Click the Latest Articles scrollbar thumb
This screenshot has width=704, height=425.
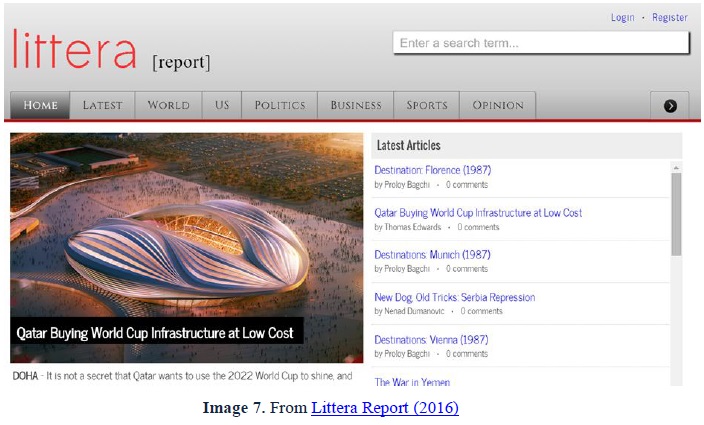(676, 215)
